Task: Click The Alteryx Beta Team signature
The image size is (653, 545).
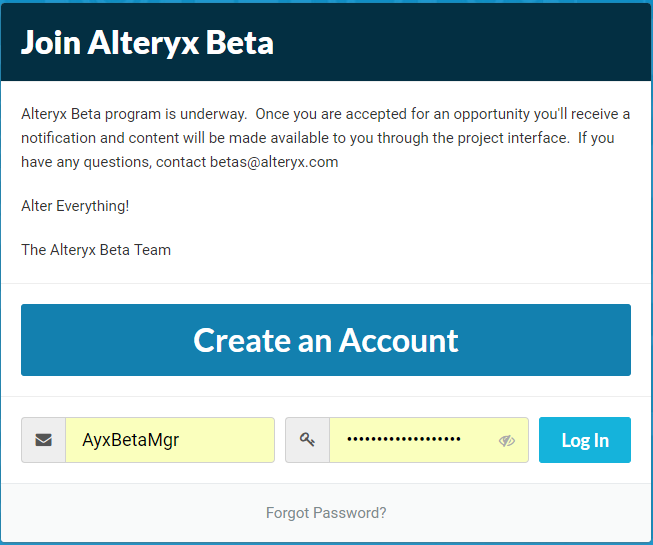Action: [96, 250]
